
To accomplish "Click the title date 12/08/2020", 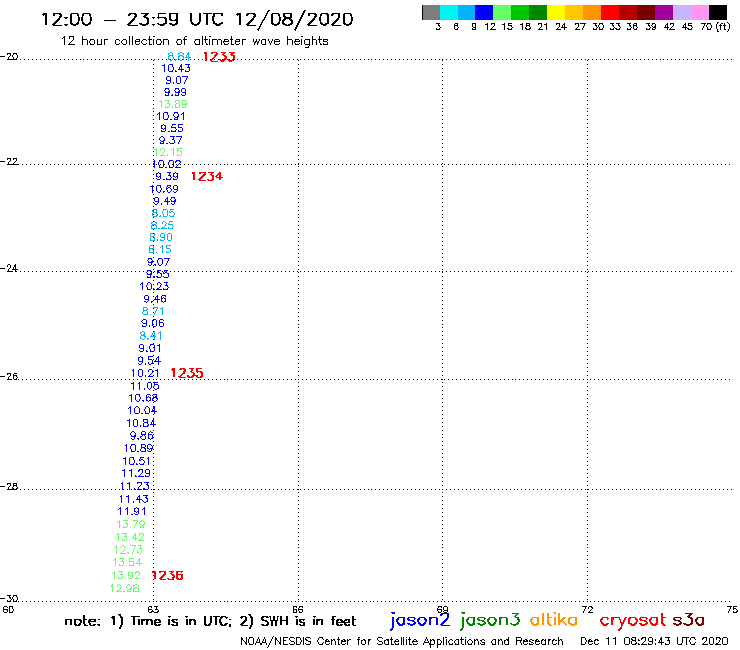I will [294, 19].
